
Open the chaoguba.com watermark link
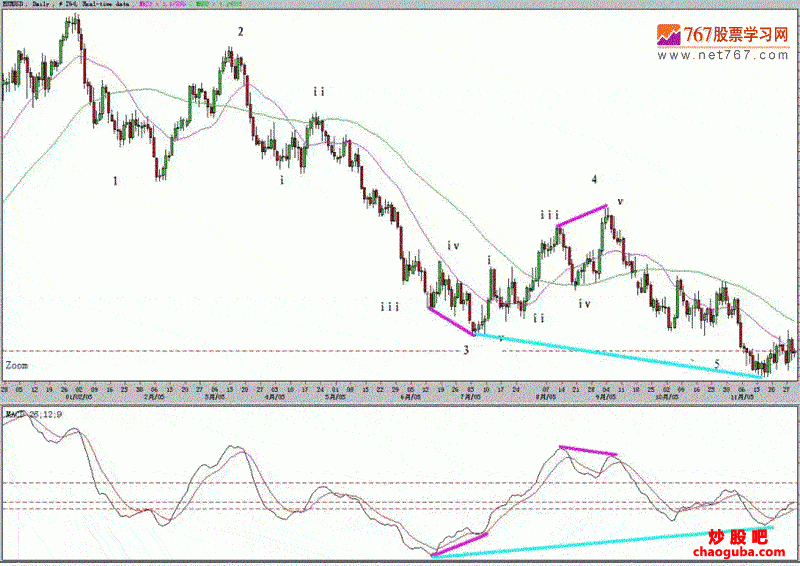point(739,552)
